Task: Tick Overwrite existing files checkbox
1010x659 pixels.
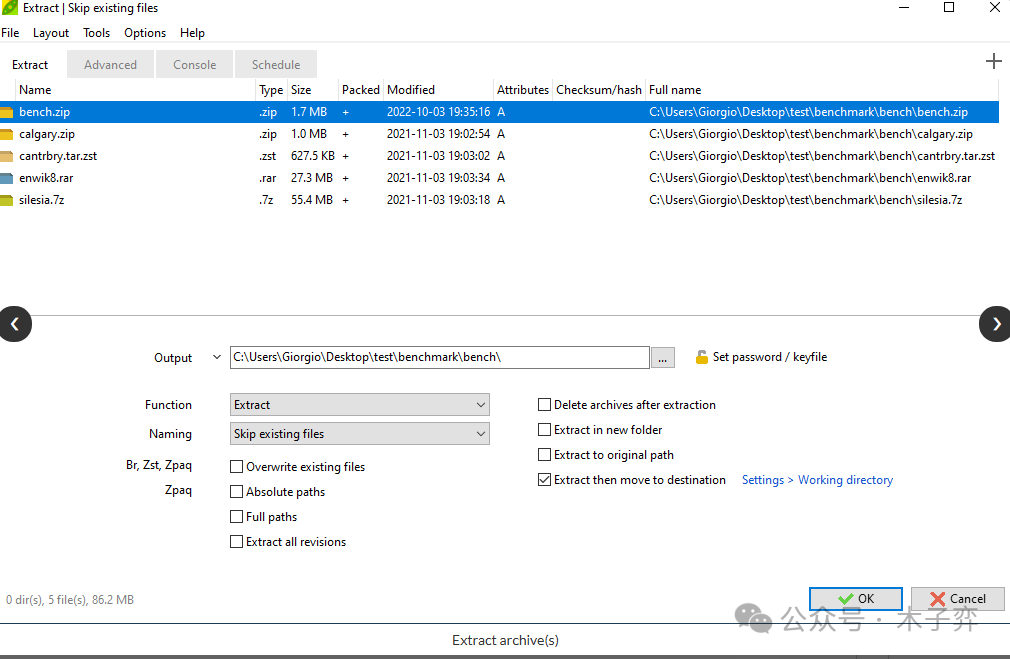Action: coord(237,467)
